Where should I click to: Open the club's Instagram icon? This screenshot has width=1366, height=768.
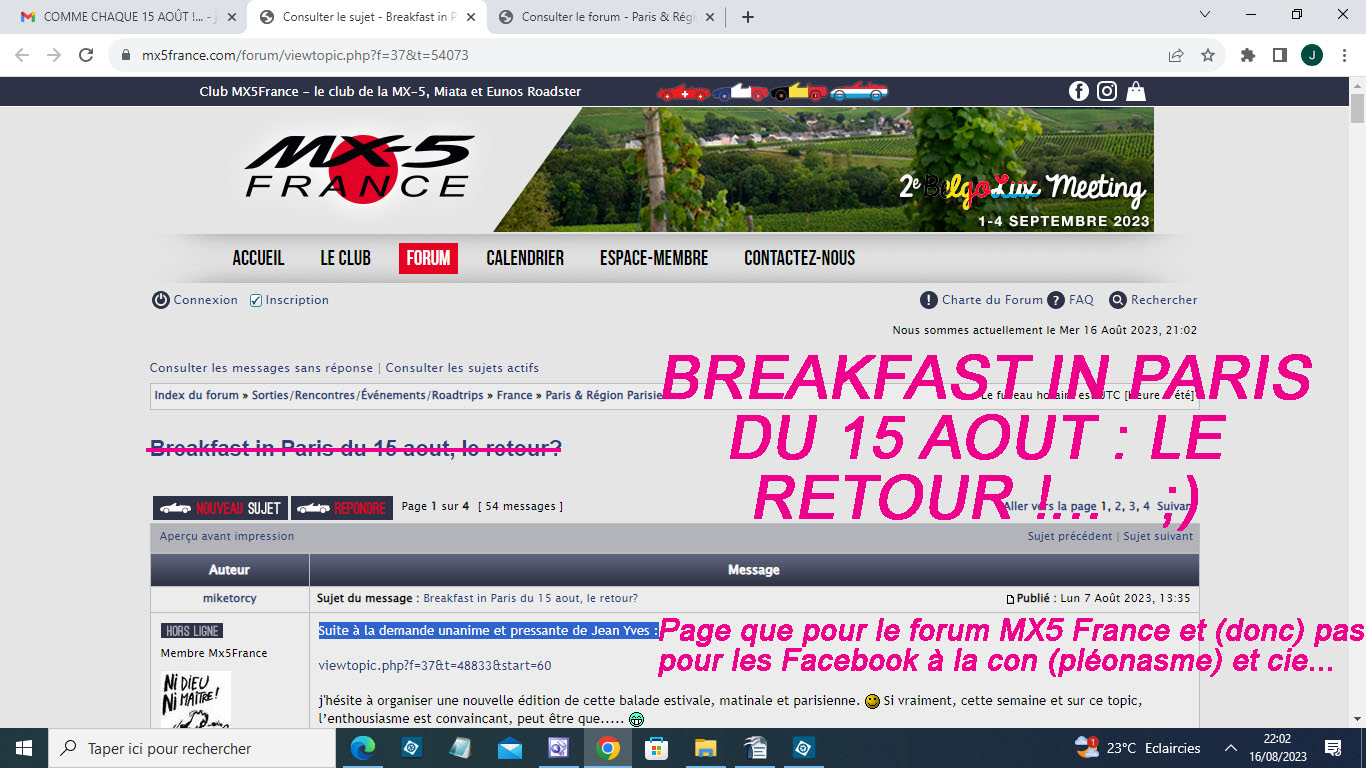coord(1107,91)
